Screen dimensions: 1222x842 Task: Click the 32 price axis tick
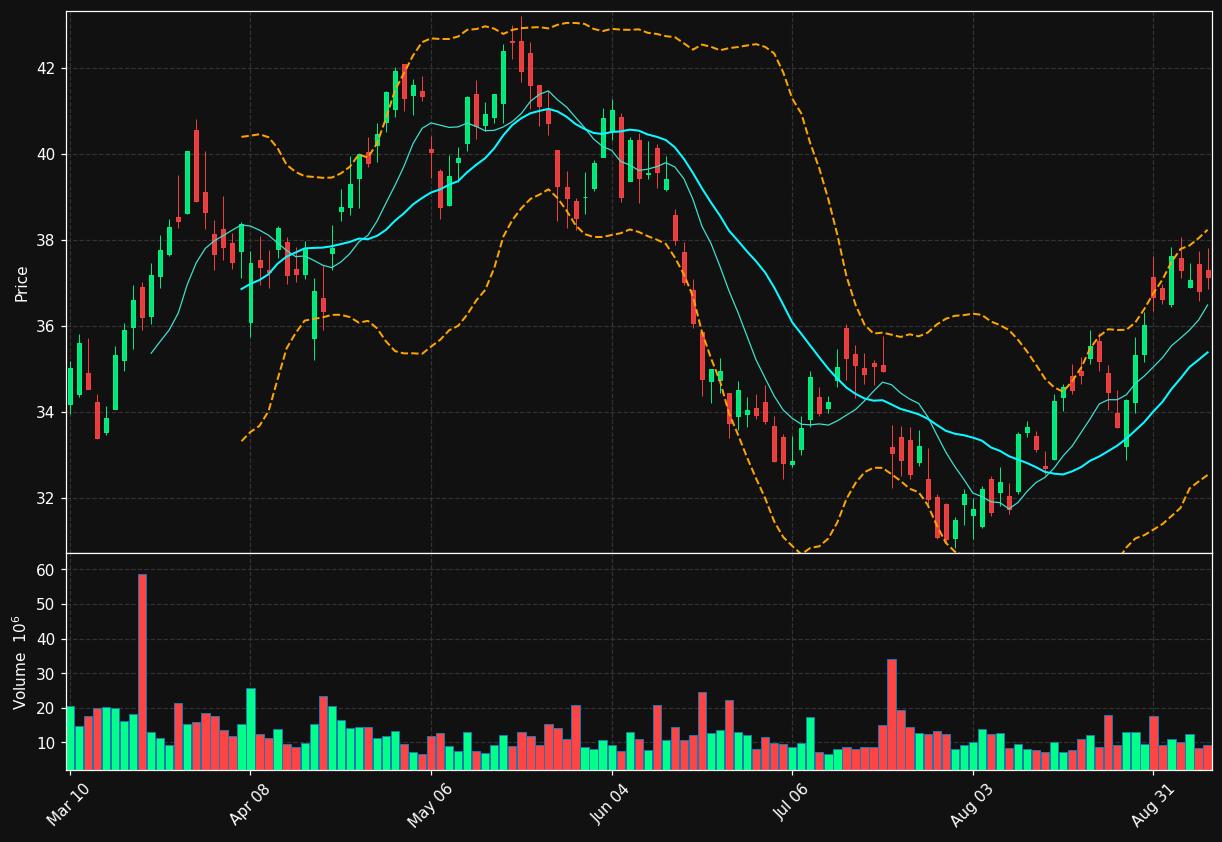pos(46,499)
